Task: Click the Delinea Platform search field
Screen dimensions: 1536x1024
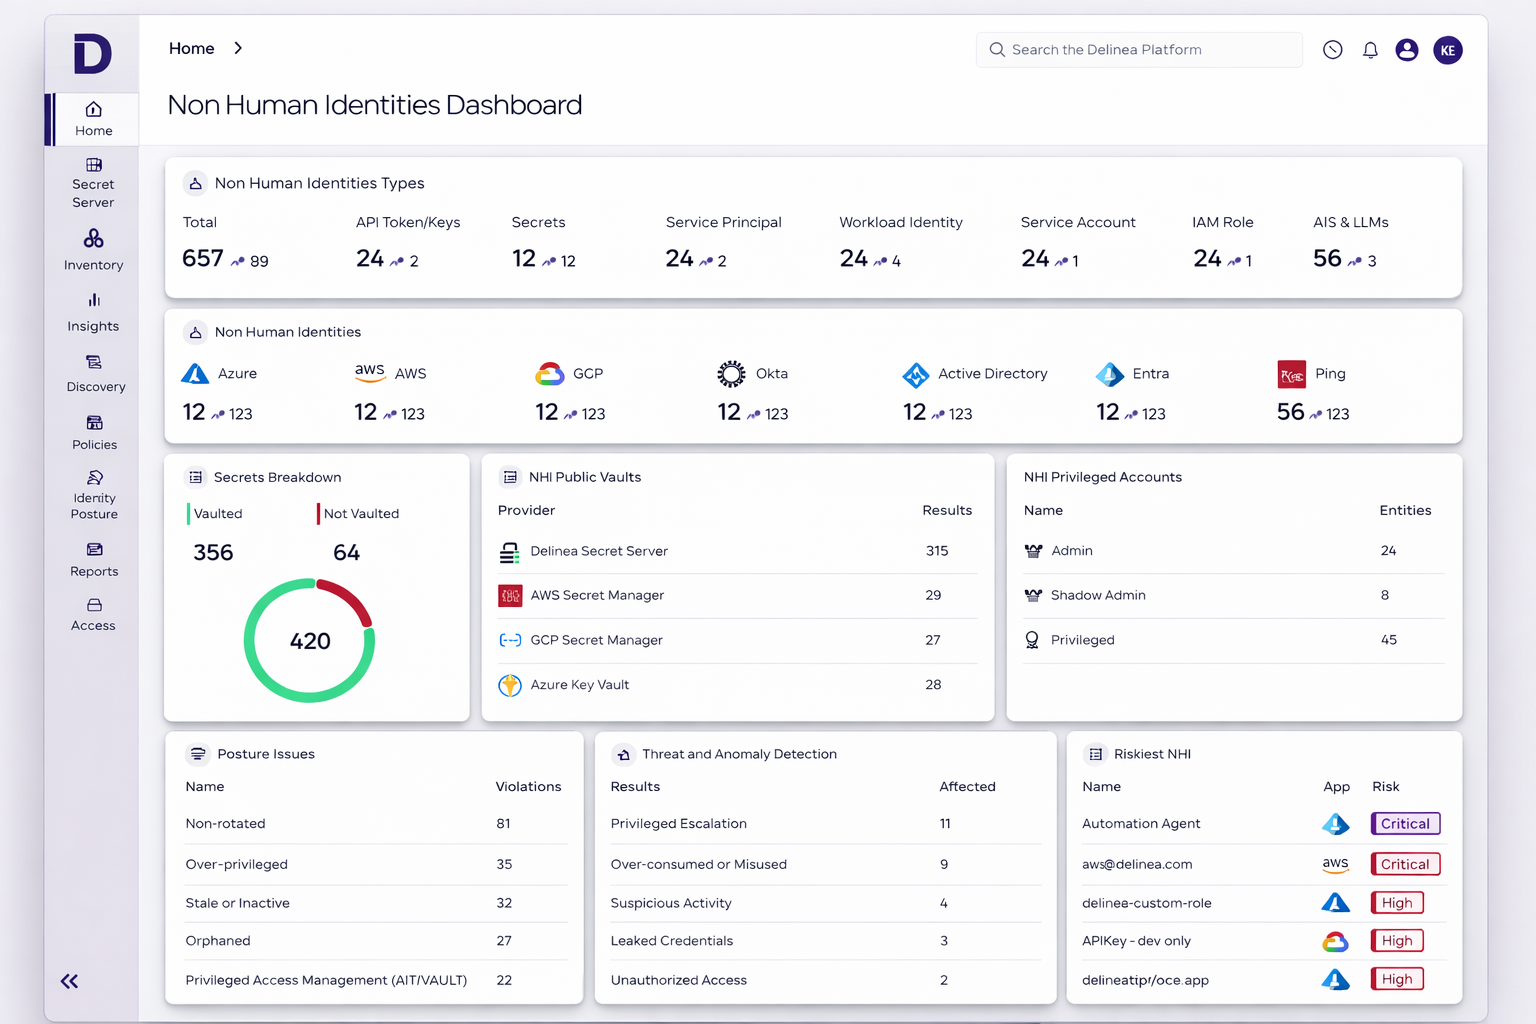Action: point(1138,49)
